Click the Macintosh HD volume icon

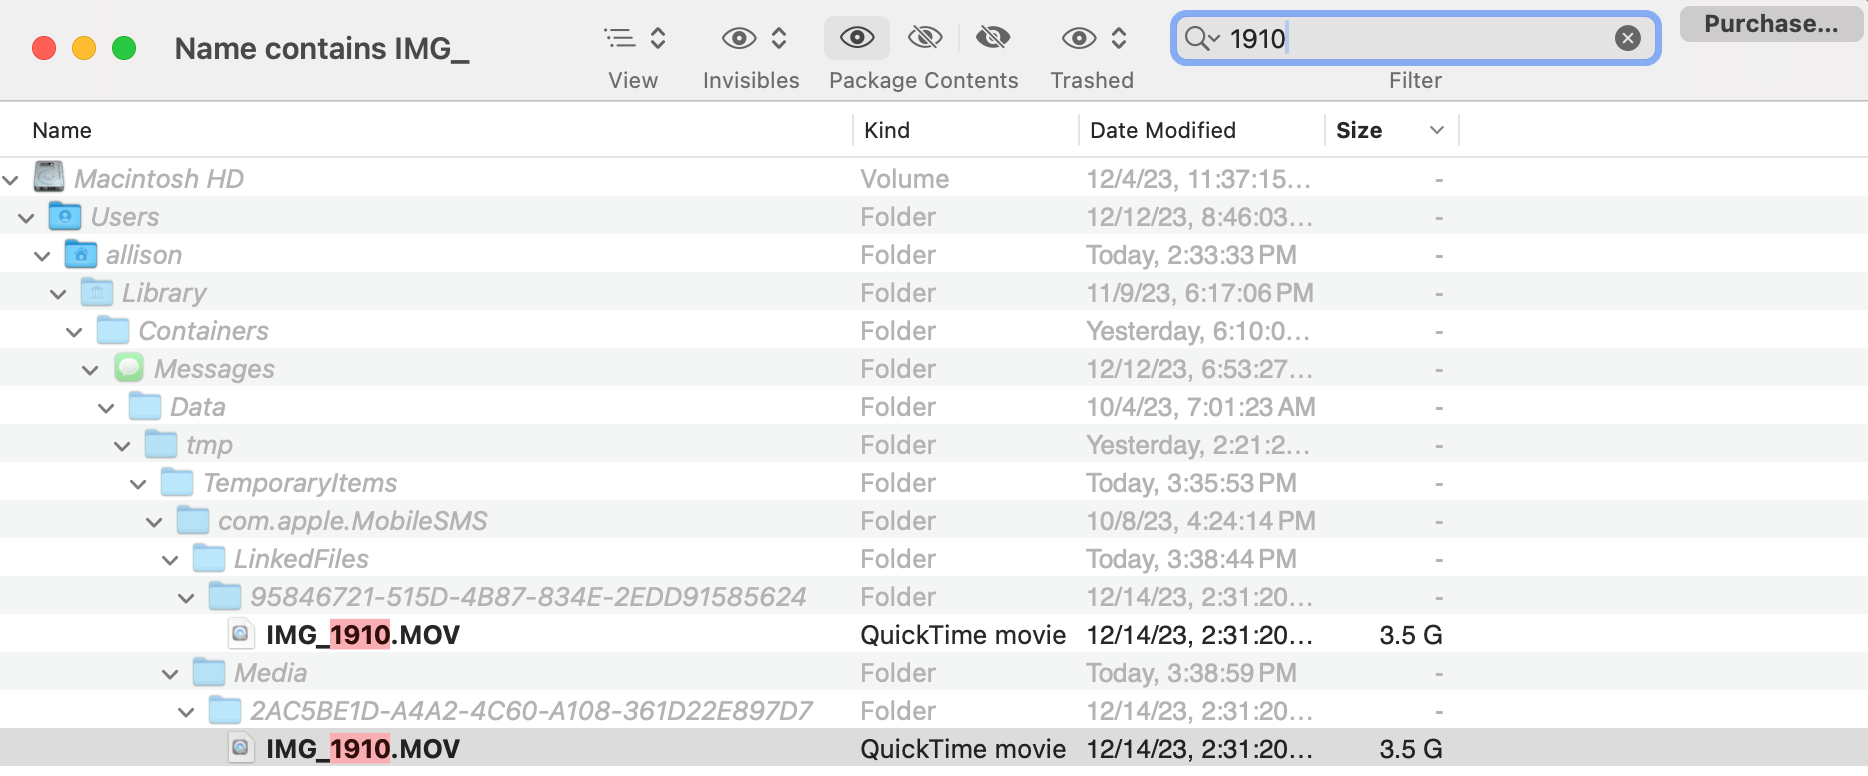pos(49,178)
